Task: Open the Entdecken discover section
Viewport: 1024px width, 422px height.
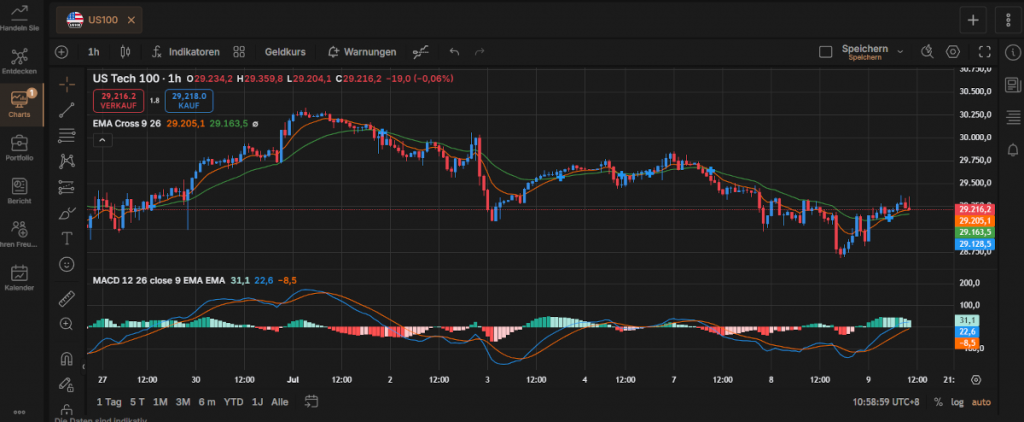Action: click(x=20, y=61)
